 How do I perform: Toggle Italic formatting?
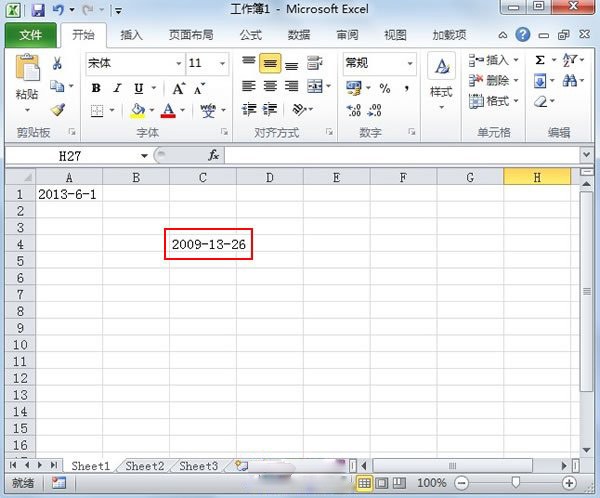tap(117, 88)
